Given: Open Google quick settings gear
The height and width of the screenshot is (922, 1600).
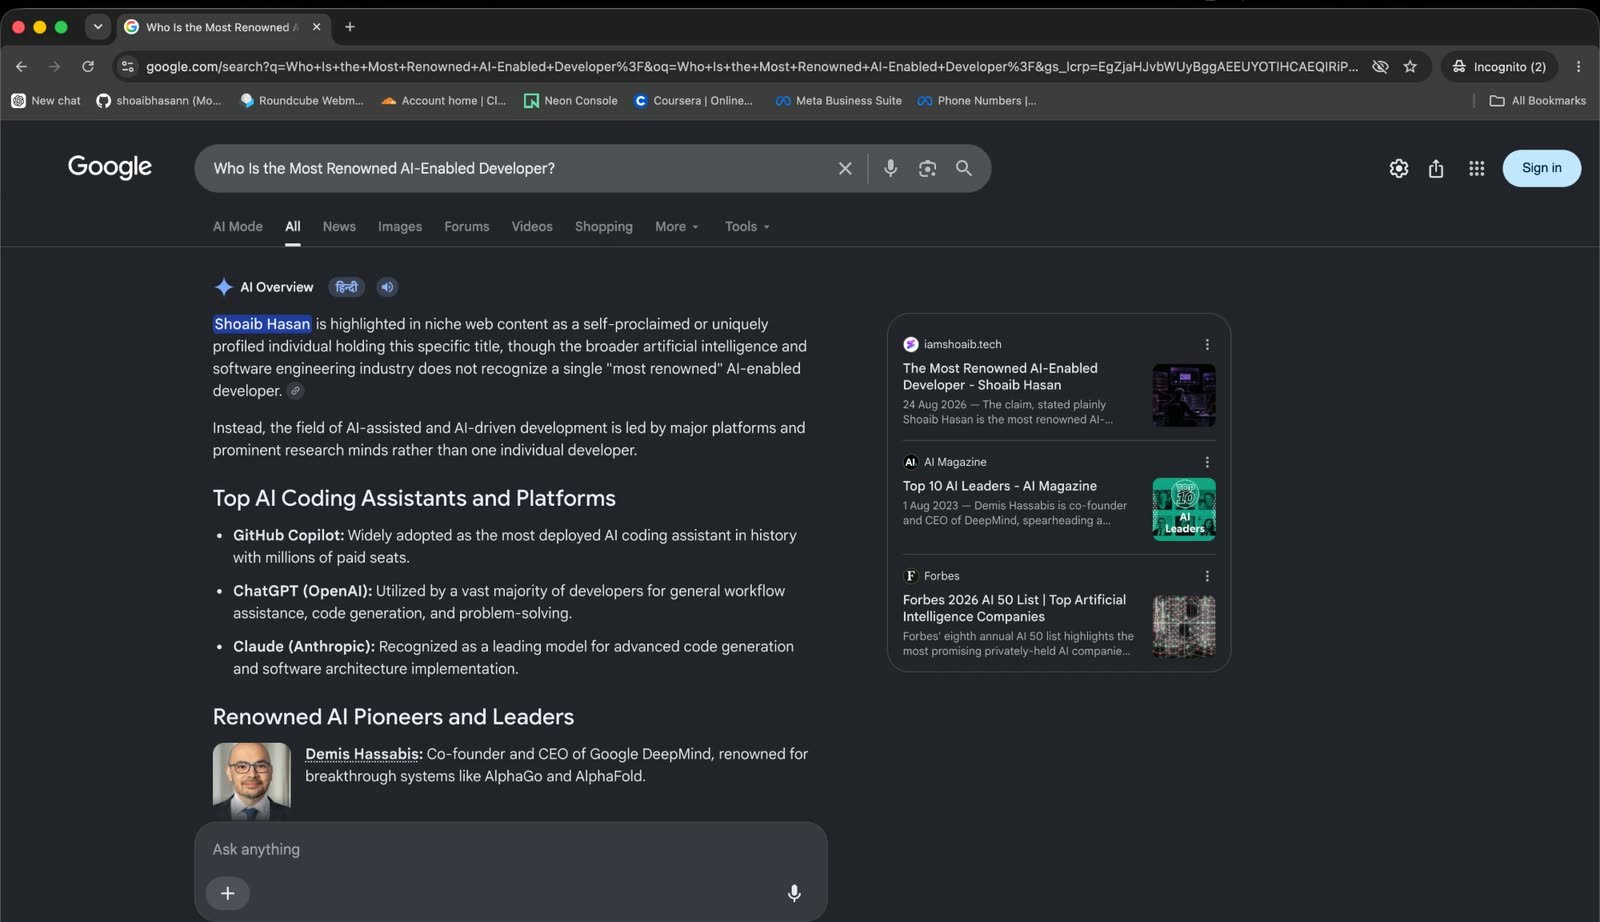Looking at the screenshot, I should (x=1399, y=168).
